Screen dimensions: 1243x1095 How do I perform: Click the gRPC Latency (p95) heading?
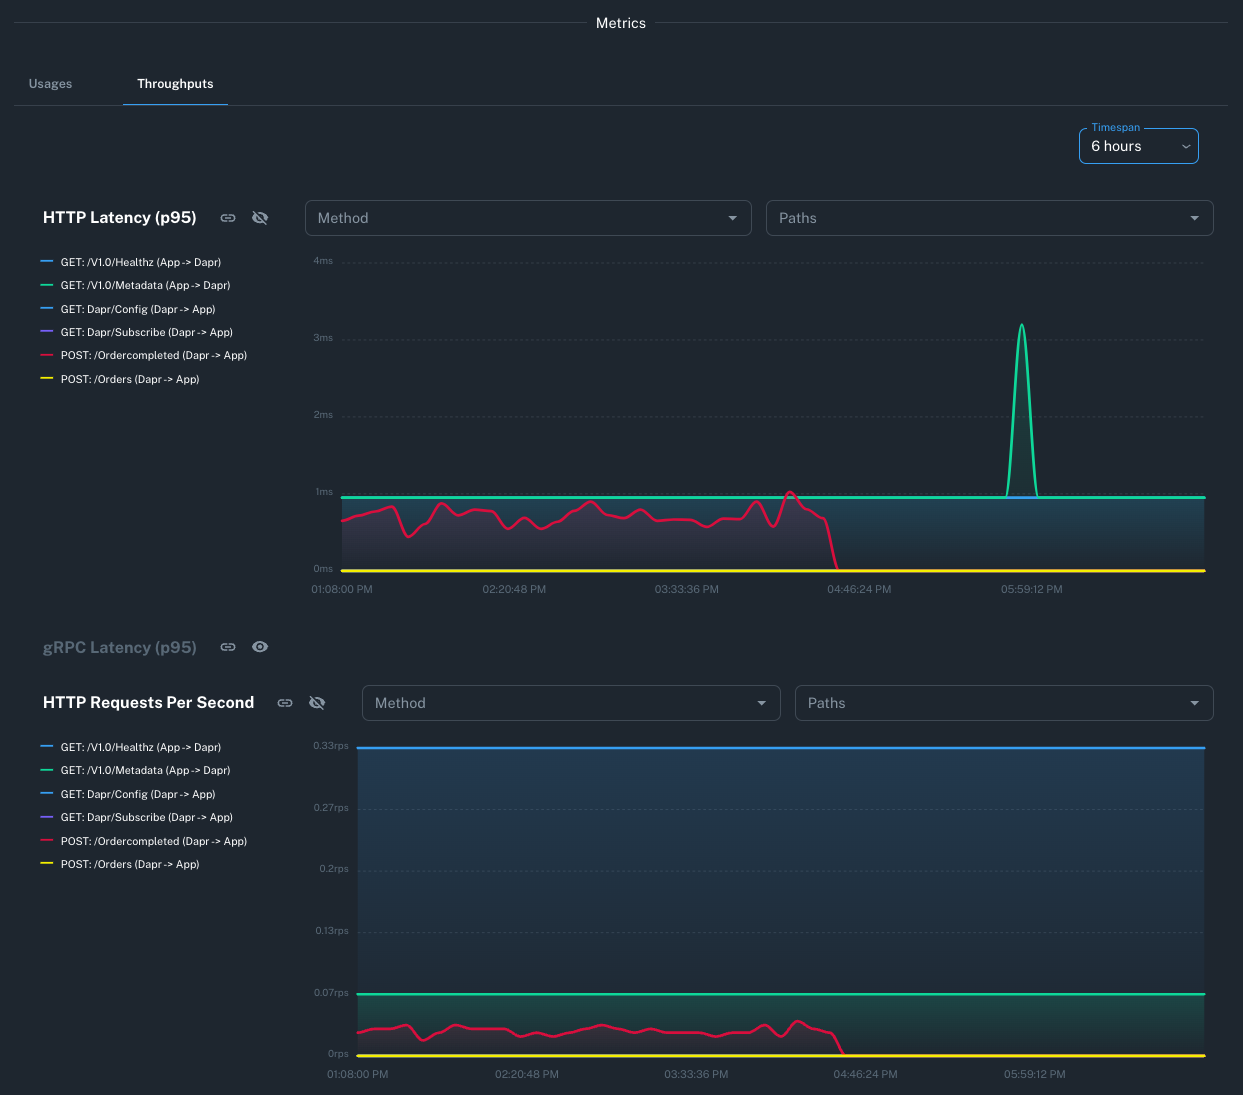(120, 647)
